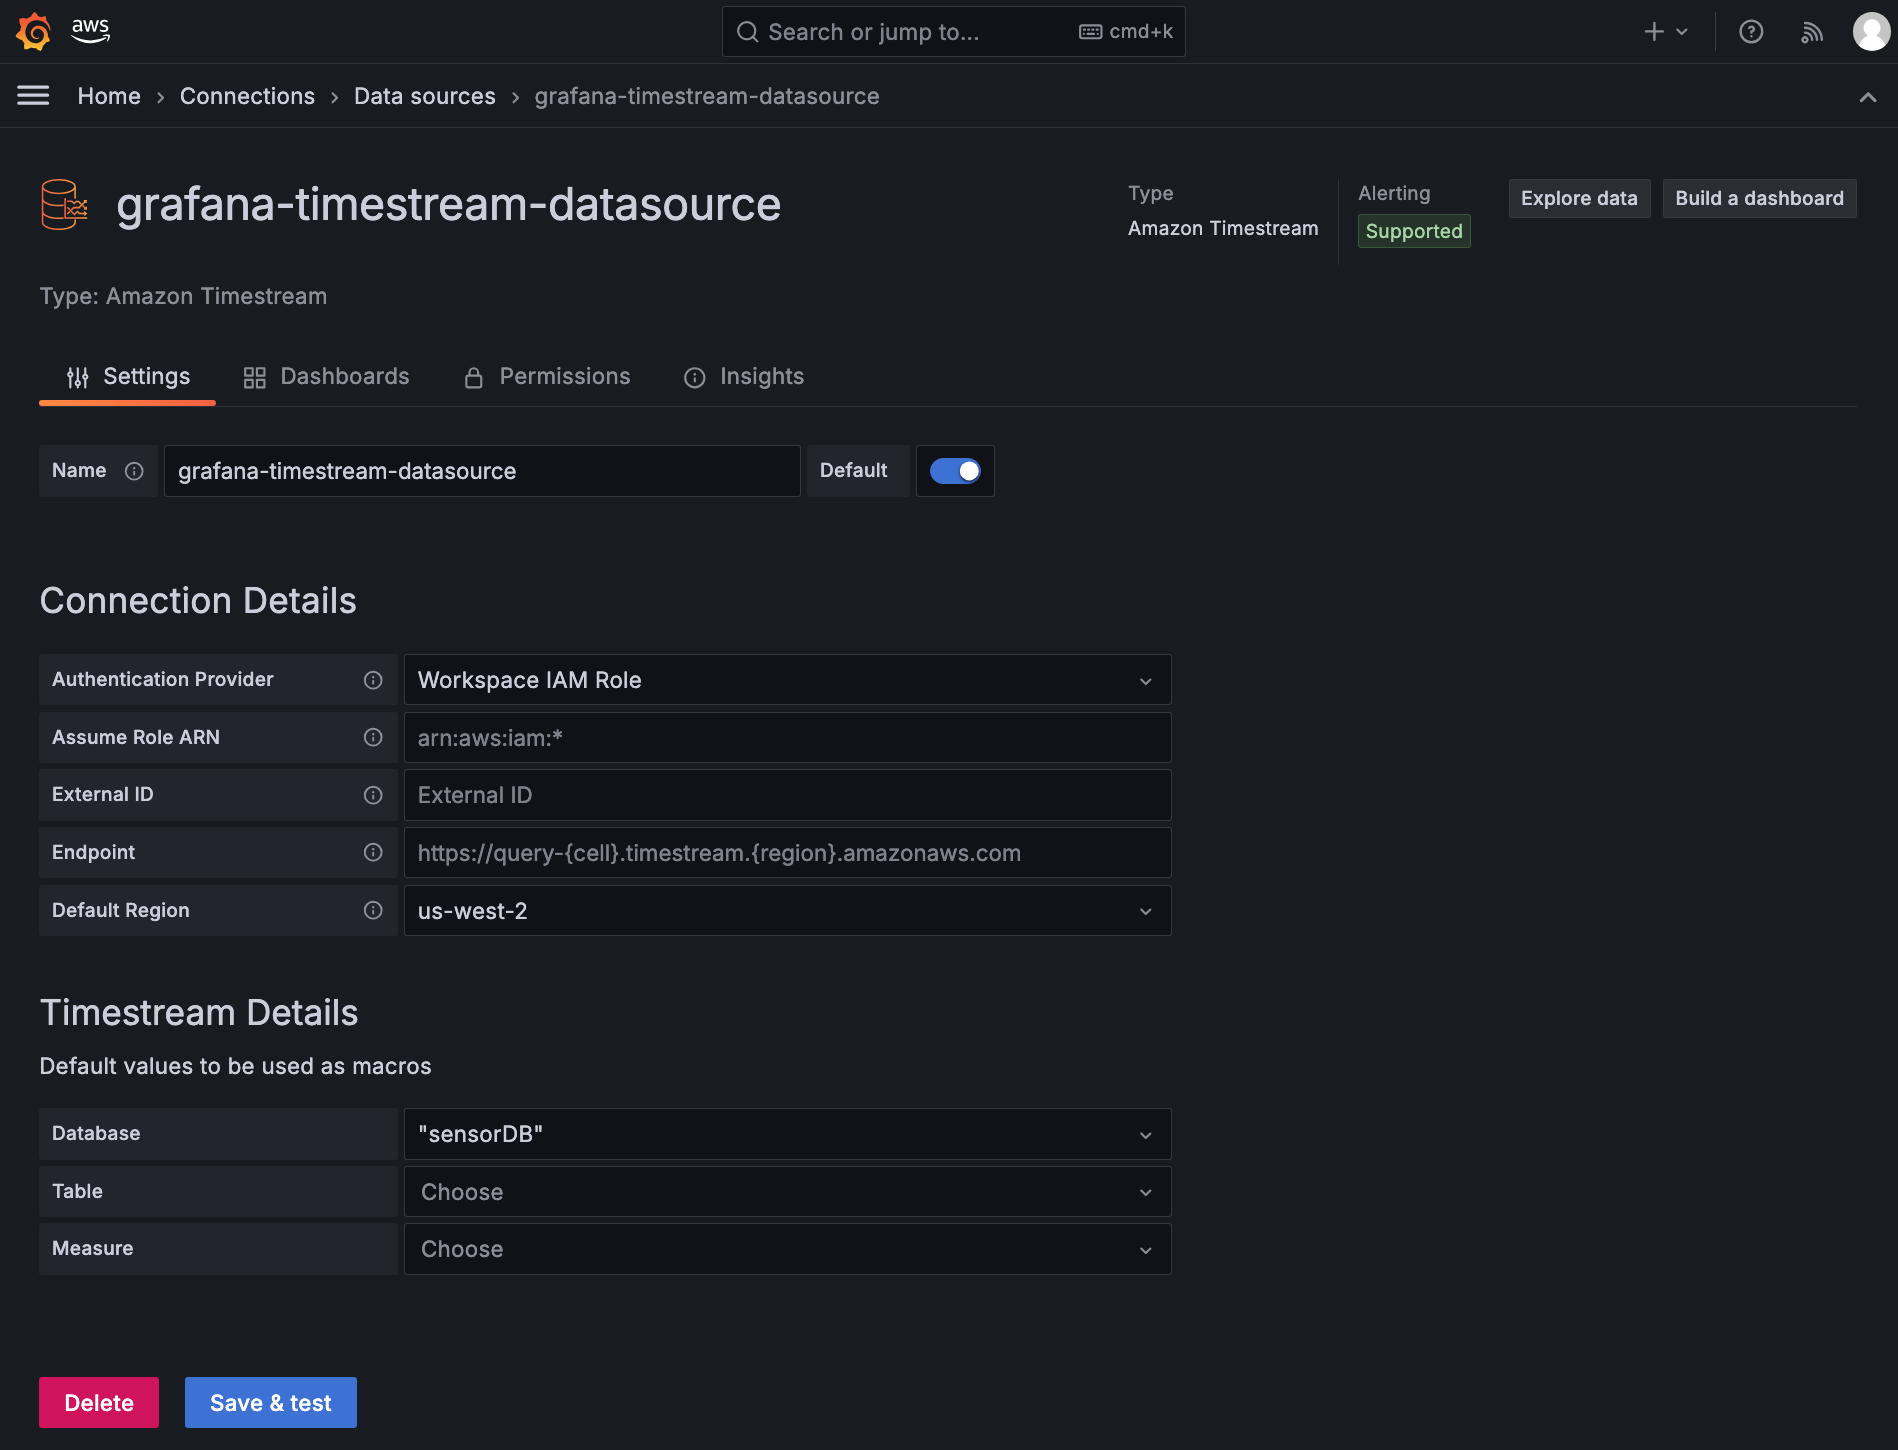The height and width of the screenshot is (1450, 1898).
Task: Click the Save & test button
Action: coord(271,1403)
